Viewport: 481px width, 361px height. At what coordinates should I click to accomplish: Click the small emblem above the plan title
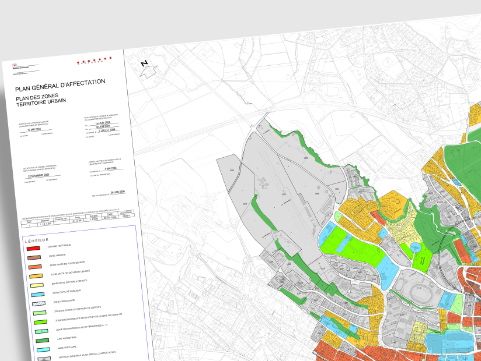(20, 67)
